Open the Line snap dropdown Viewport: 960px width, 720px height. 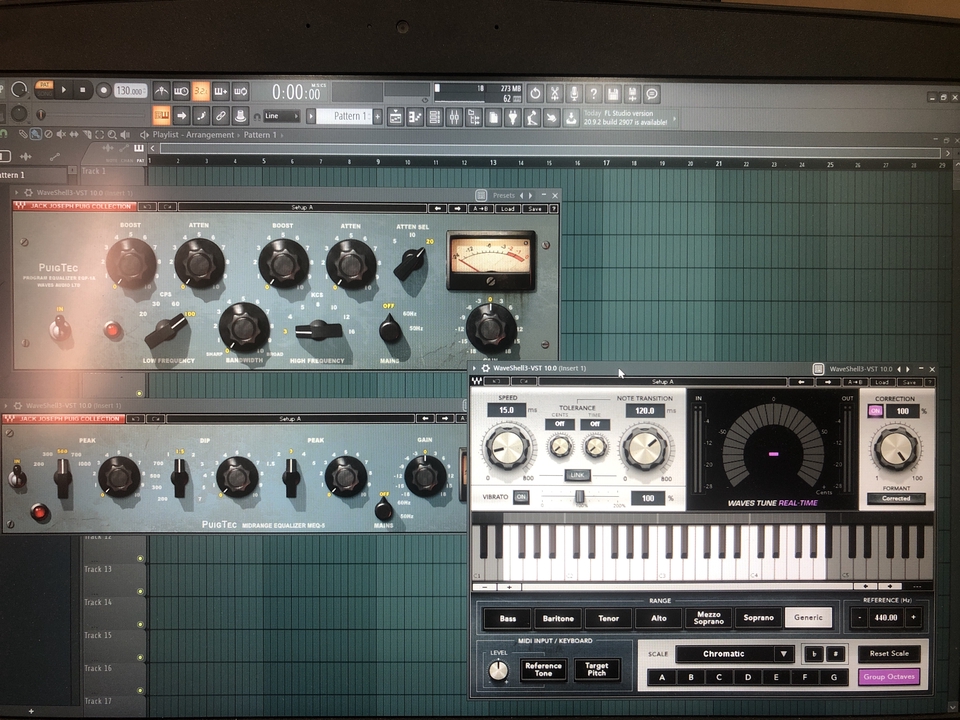click(282, 116)
